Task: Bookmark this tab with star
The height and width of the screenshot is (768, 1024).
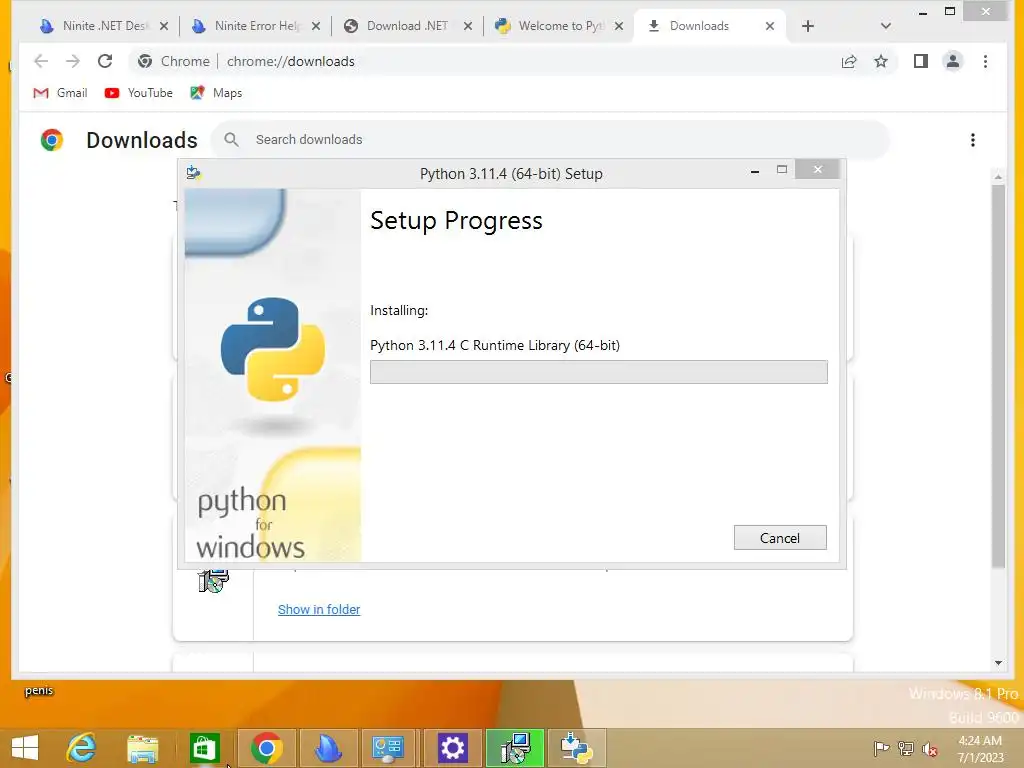Action: click(x=881, y=61)
